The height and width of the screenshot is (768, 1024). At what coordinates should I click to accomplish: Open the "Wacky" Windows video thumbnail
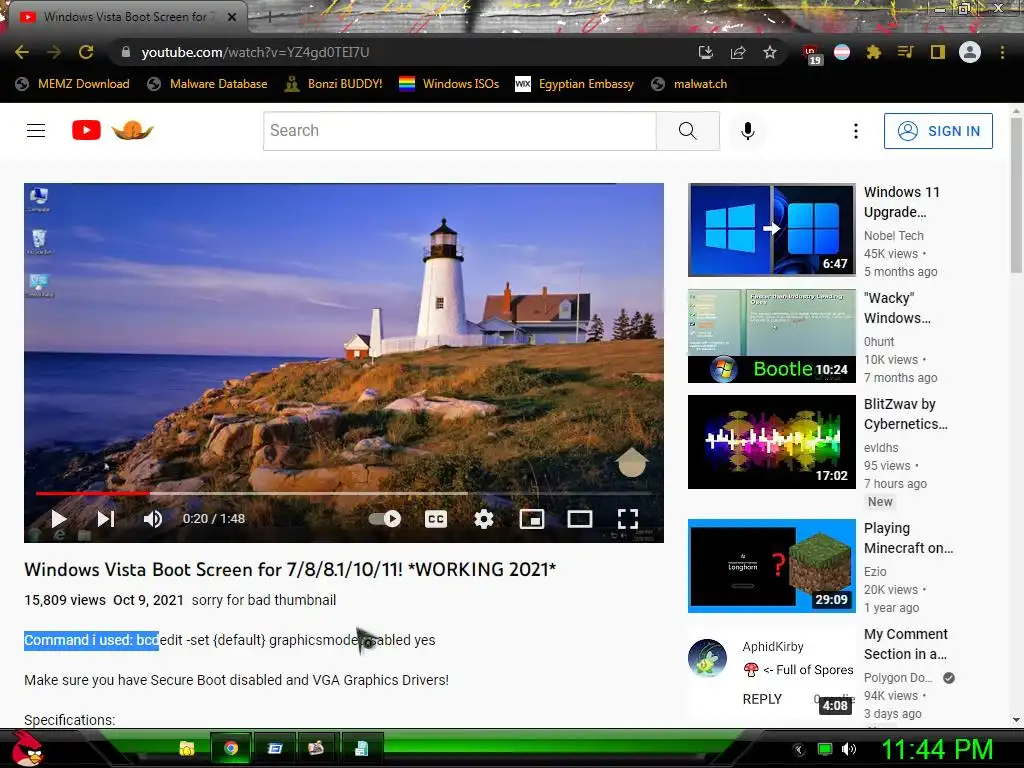pyautogui.click(x=771, y=336)
